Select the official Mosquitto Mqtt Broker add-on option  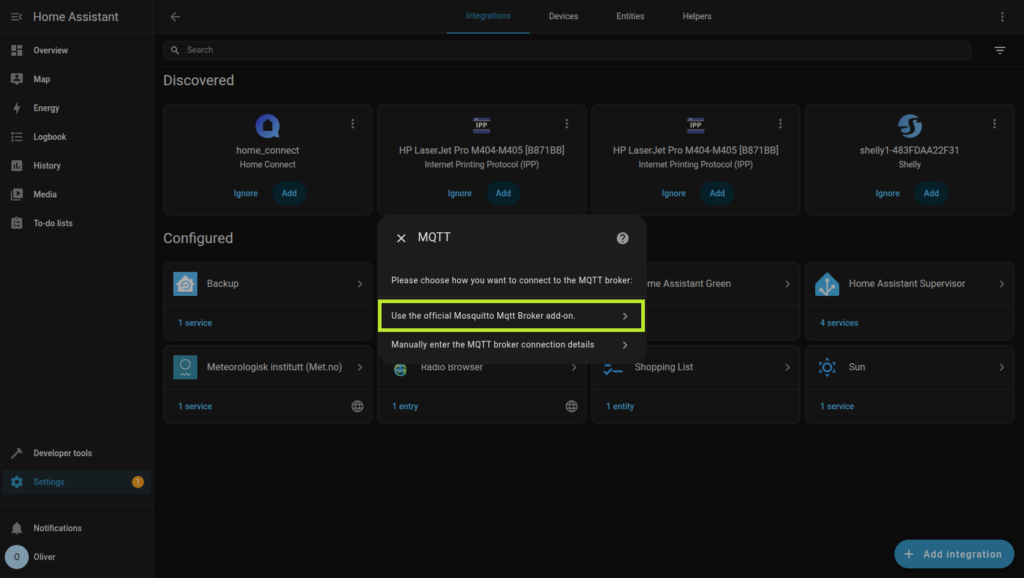510,316
